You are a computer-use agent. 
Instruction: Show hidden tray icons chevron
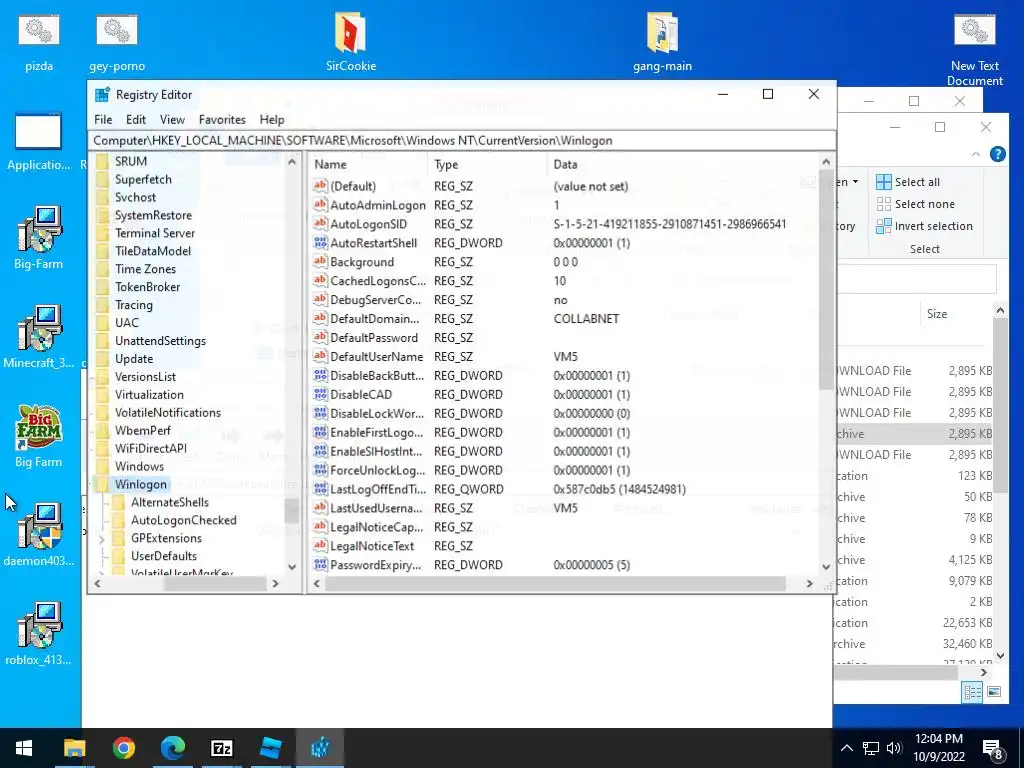click(846, 748)
